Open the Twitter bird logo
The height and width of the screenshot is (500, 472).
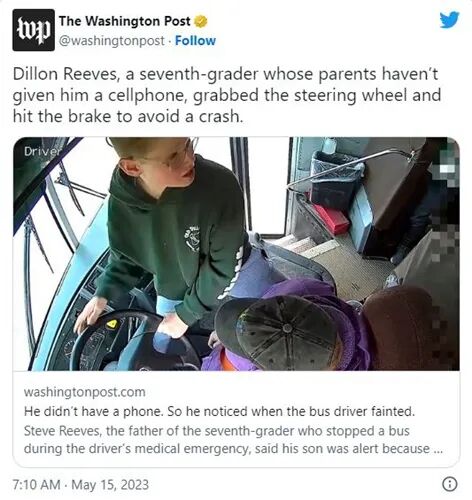[449, 20]
